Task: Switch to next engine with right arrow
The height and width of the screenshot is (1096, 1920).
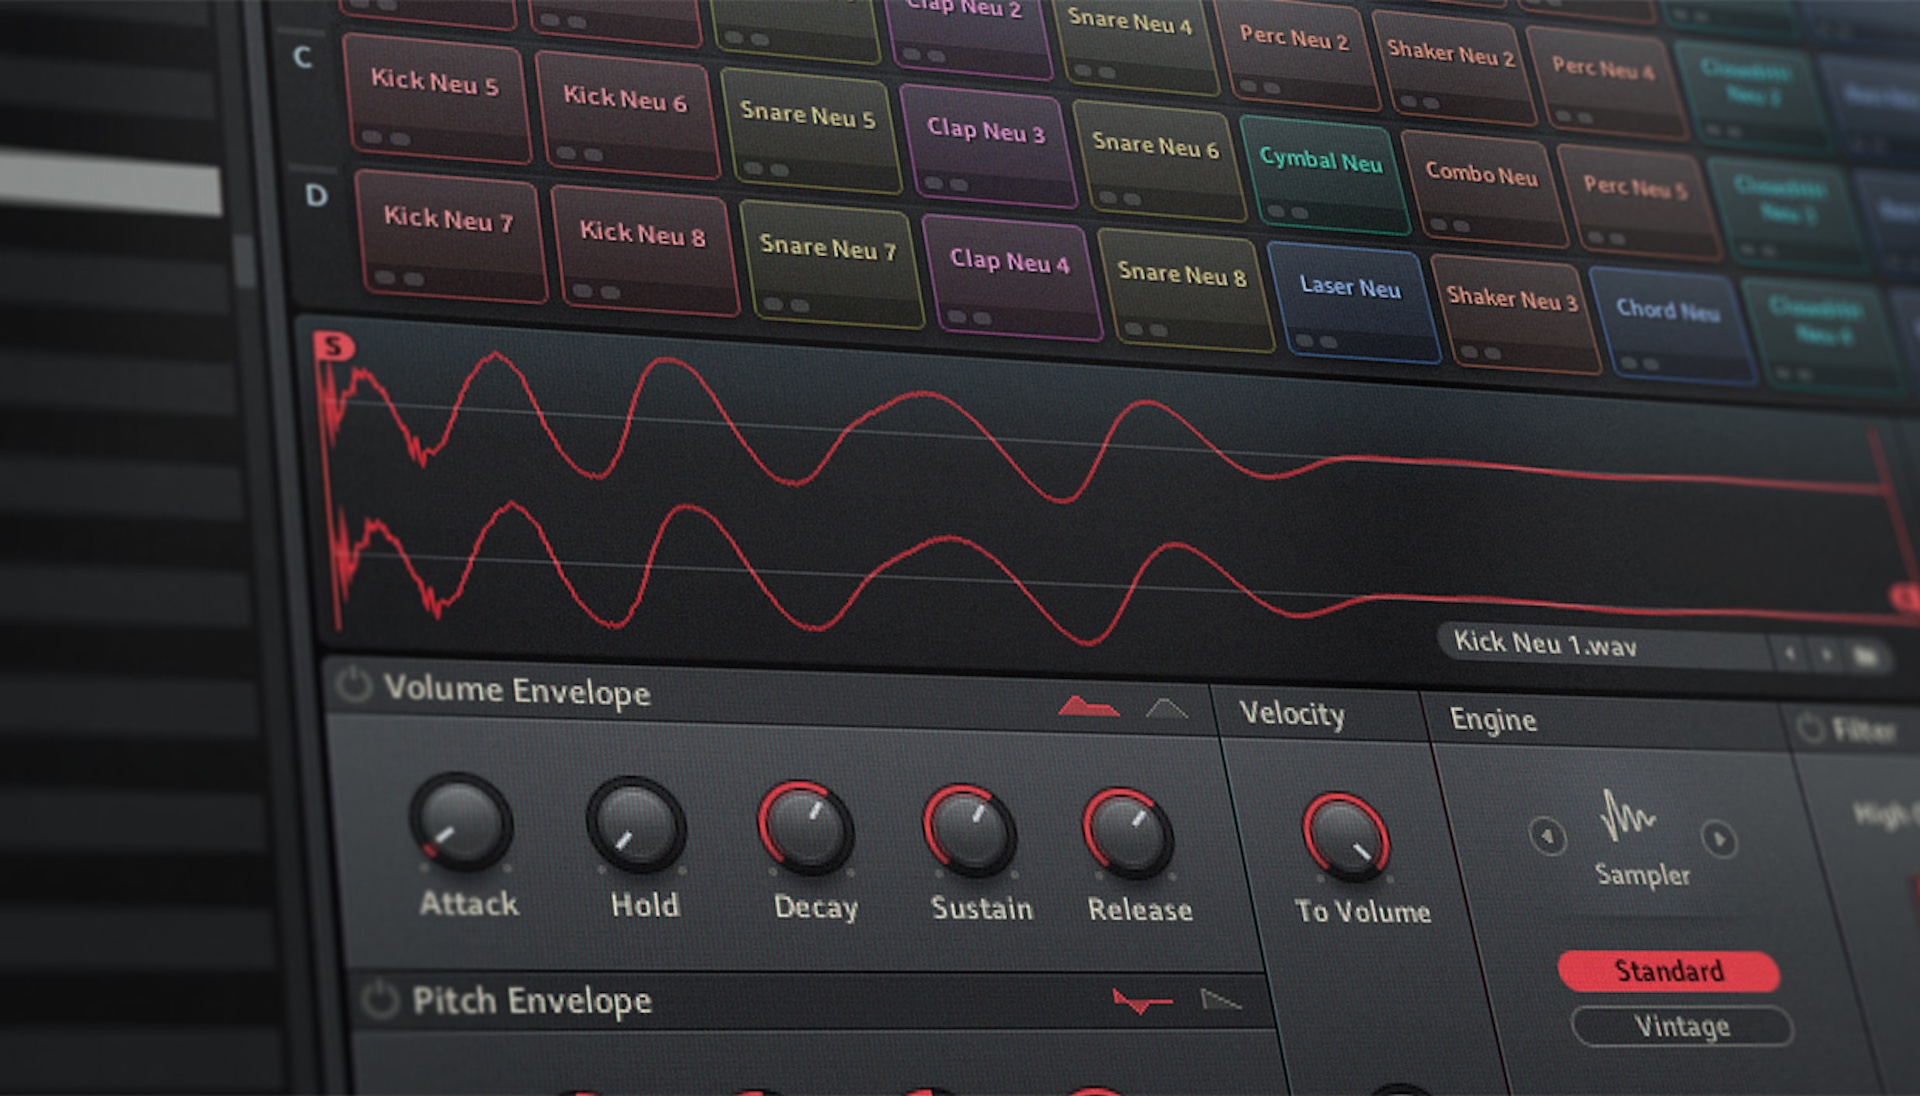Action: tap(1719, 839)
